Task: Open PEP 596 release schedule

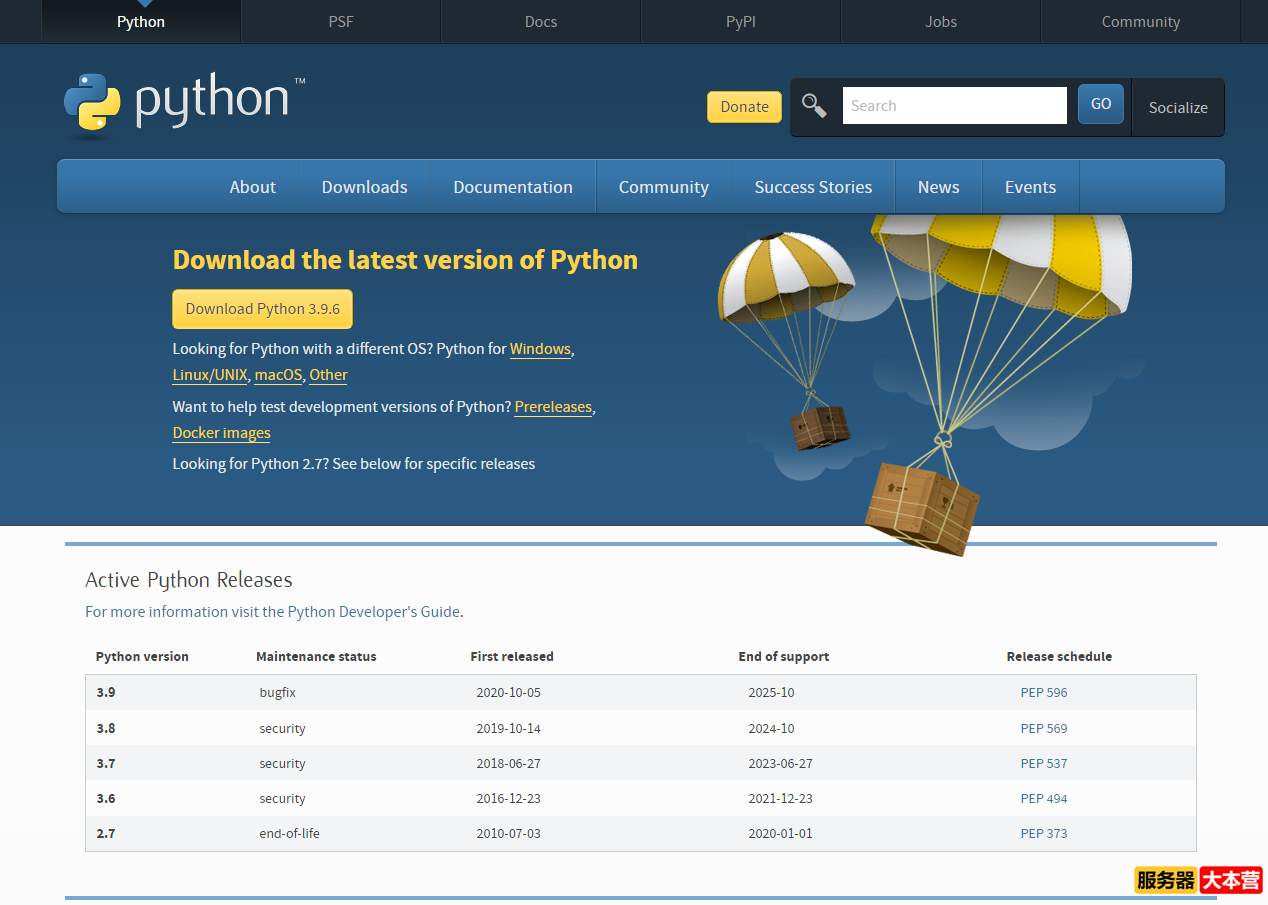Action: (1044, 692)
